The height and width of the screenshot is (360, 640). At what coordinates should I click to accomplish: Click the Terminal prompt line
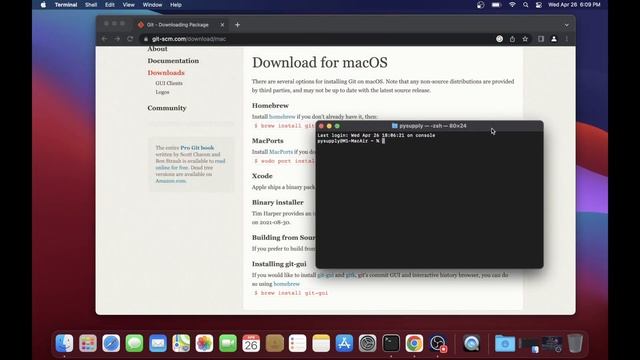[x=351, y=141]
